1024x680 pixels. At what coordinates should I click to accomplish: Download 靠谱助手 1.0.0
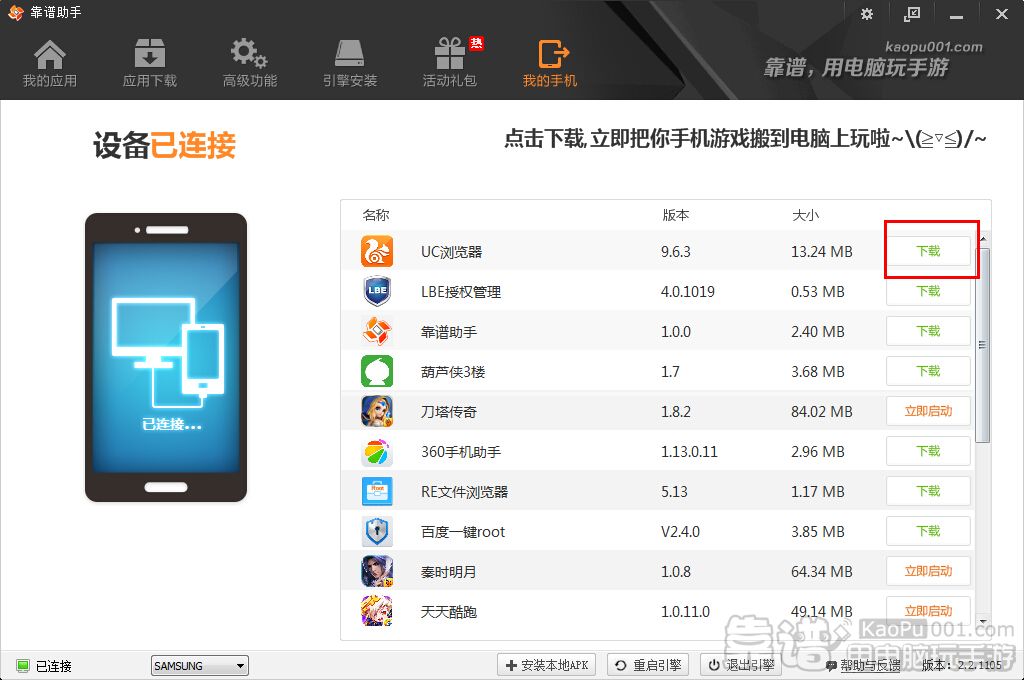point(928,331)
